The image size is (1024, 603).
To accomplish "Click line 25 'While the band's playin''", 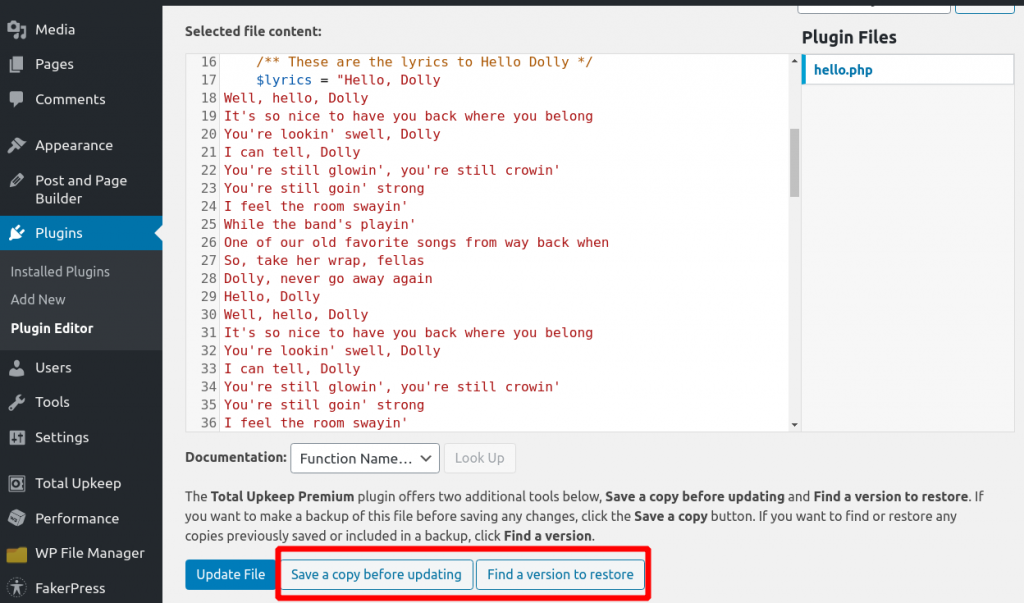I will tap(320, 224).
